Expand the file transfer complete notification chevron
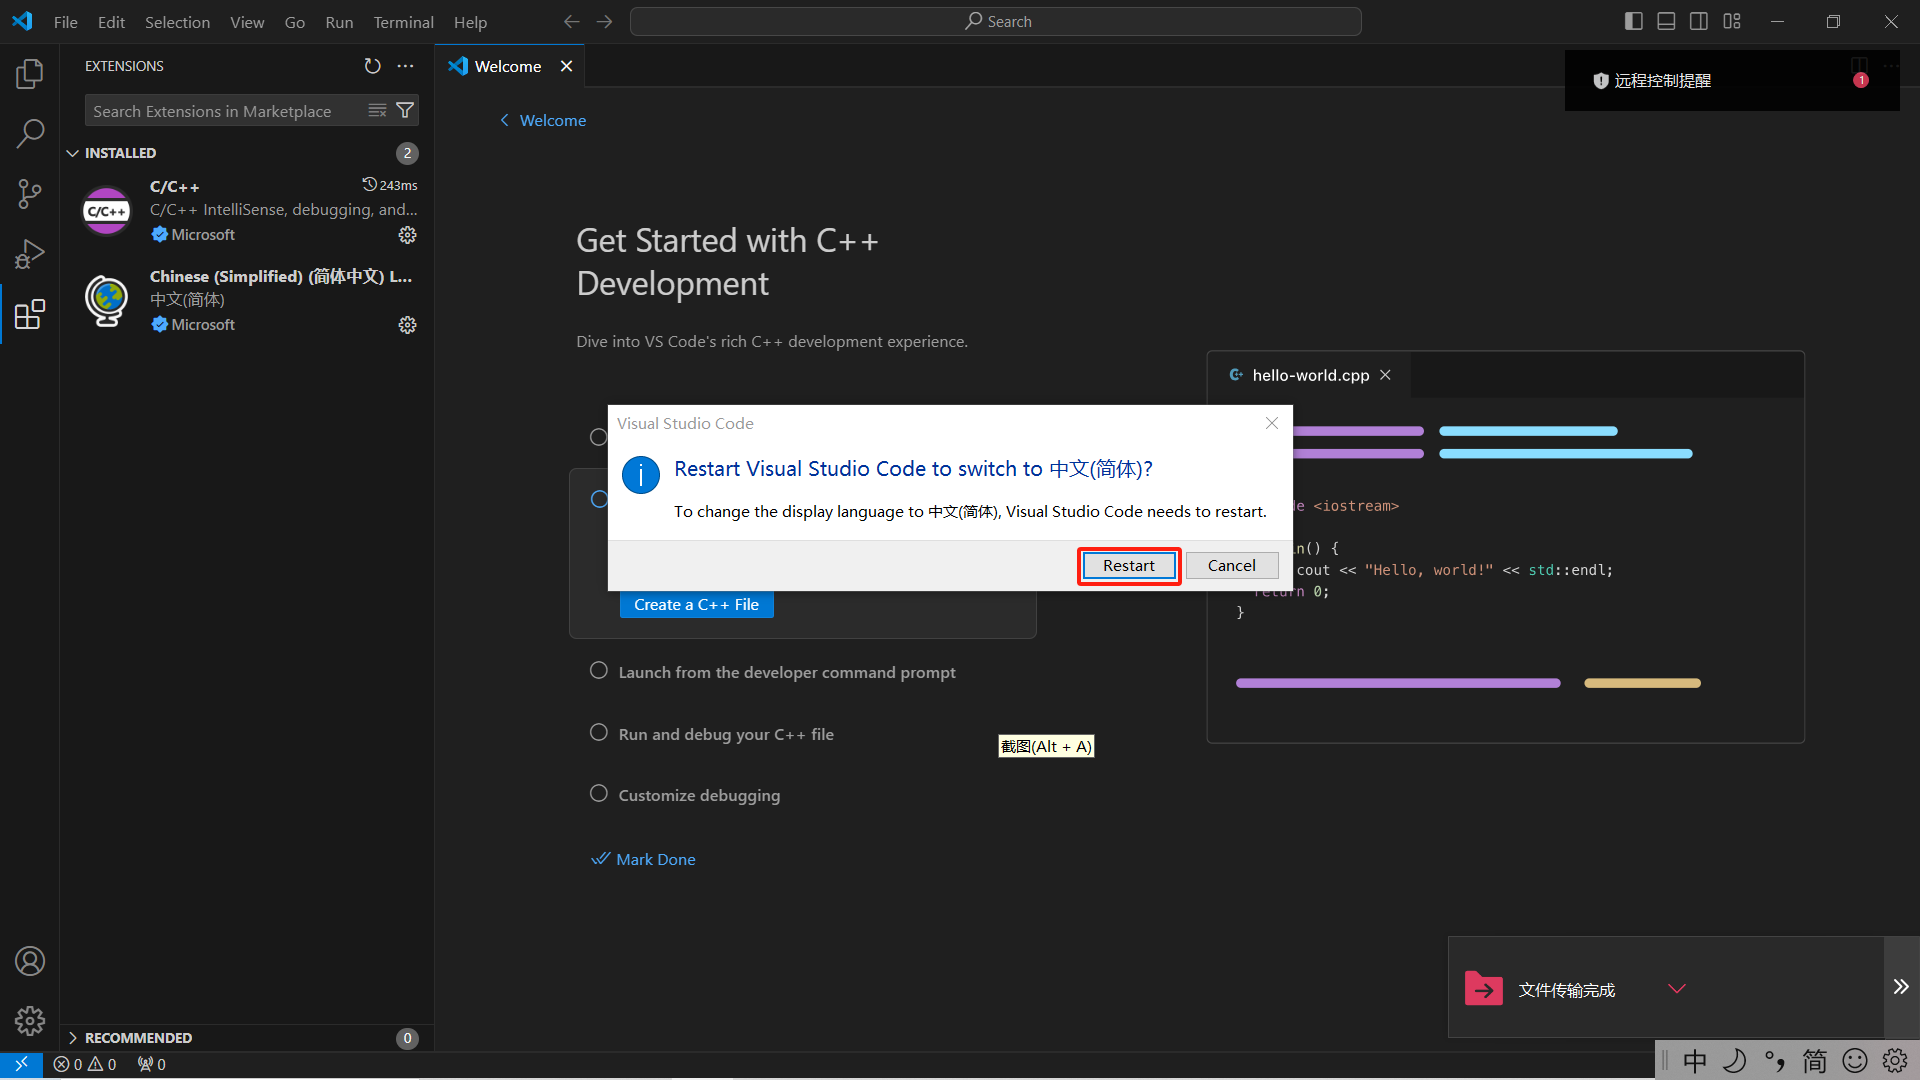1920x1080 pixels. pyautogui.click(x=1677, y=989)
